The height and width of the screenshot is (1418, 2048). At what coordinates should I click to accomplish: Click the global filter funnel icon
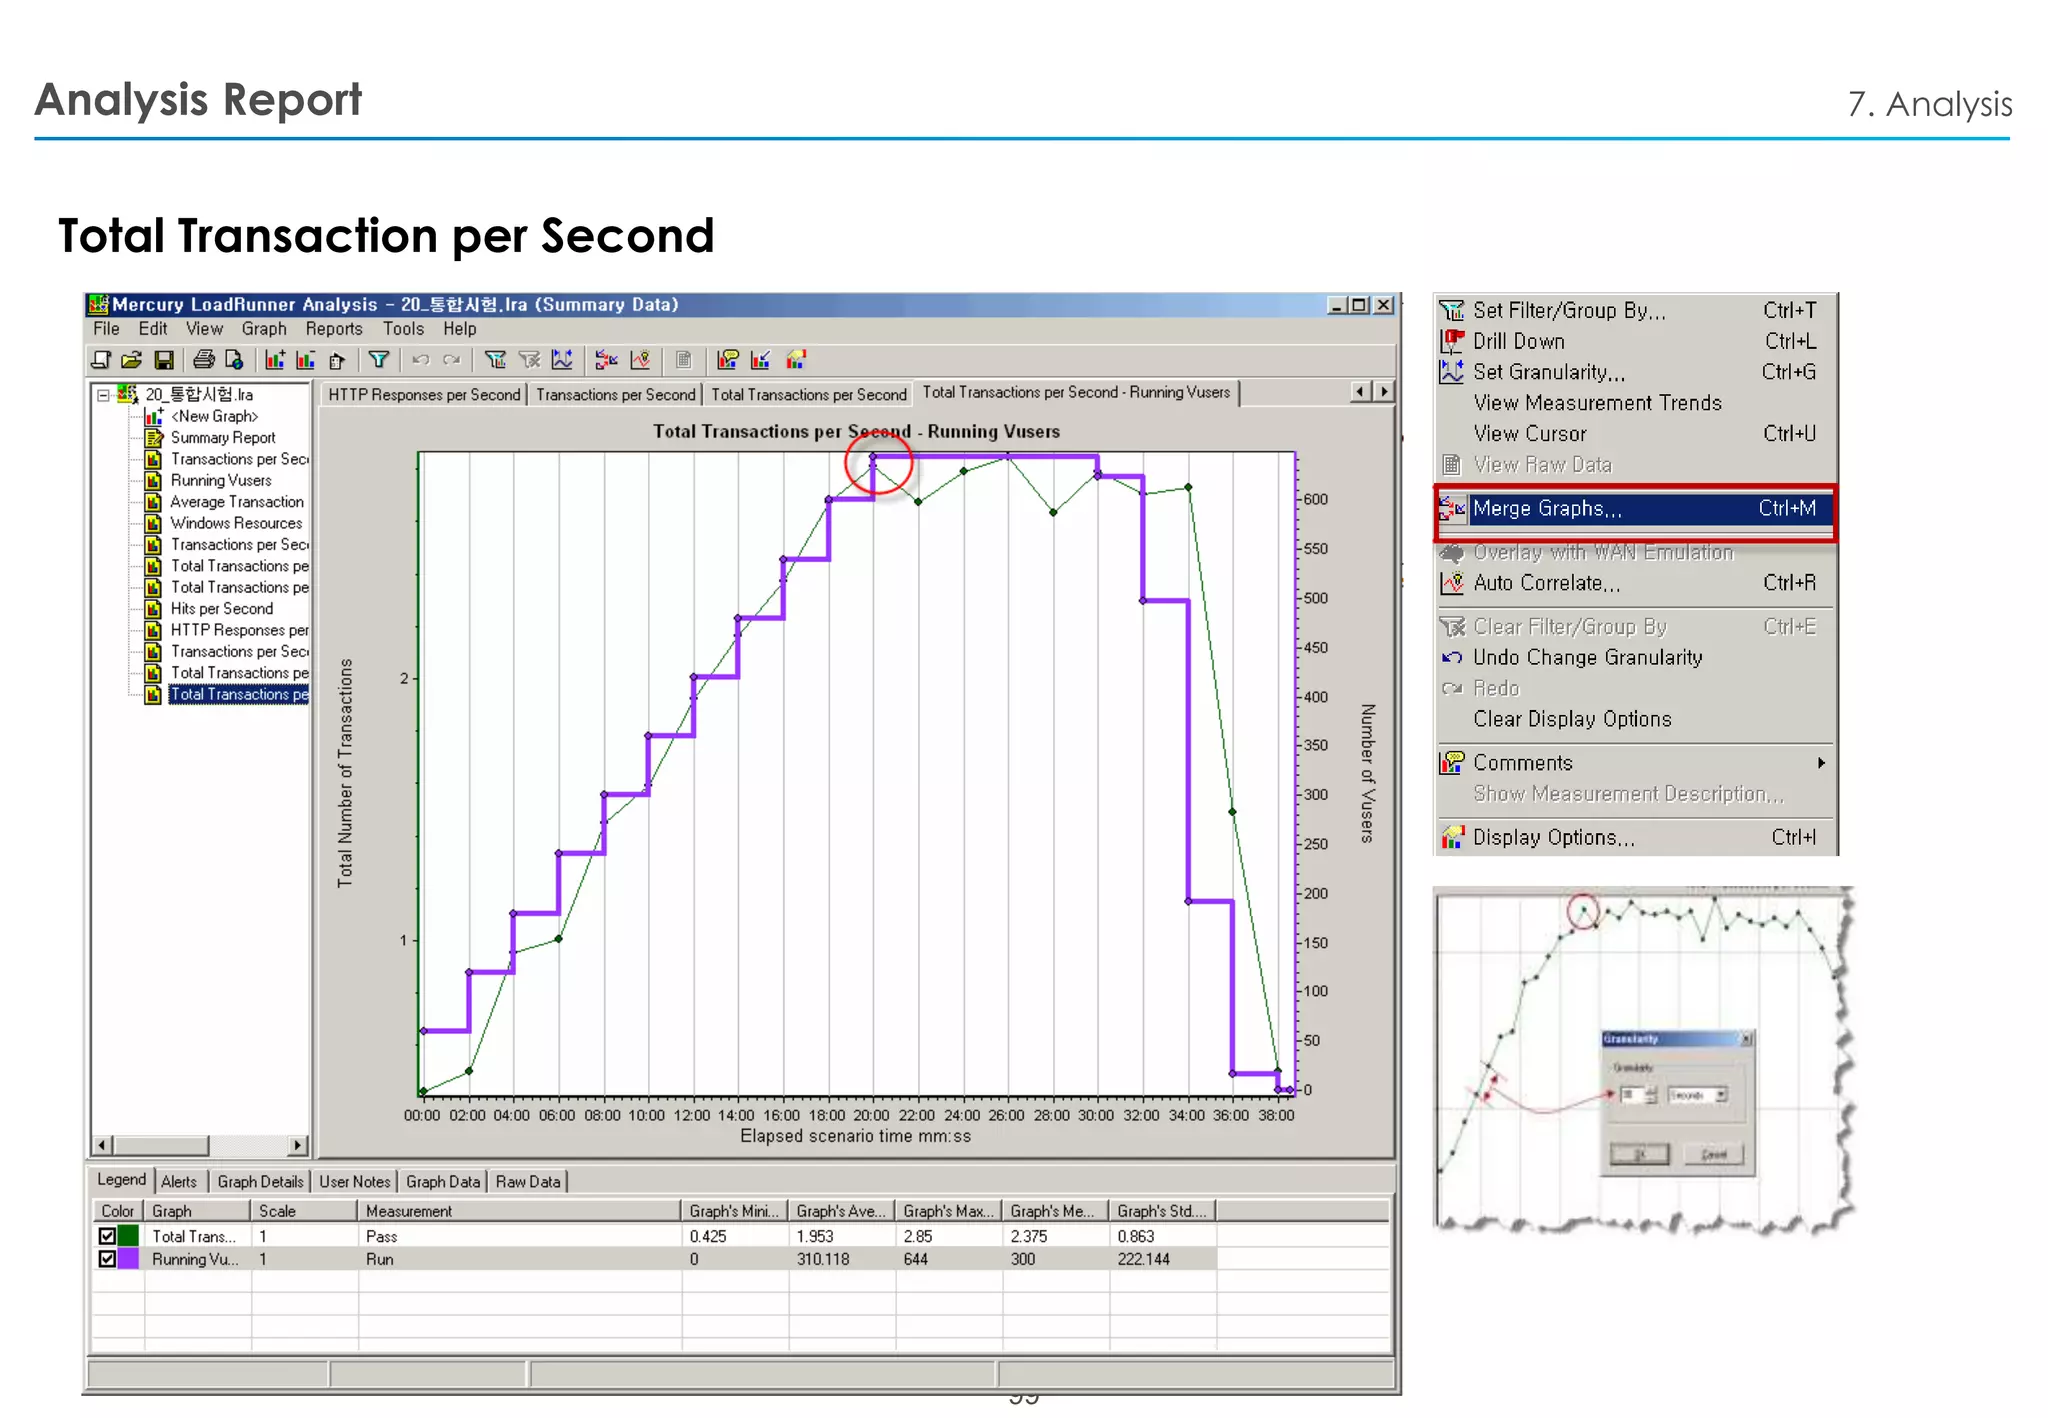tap(378, 360)
